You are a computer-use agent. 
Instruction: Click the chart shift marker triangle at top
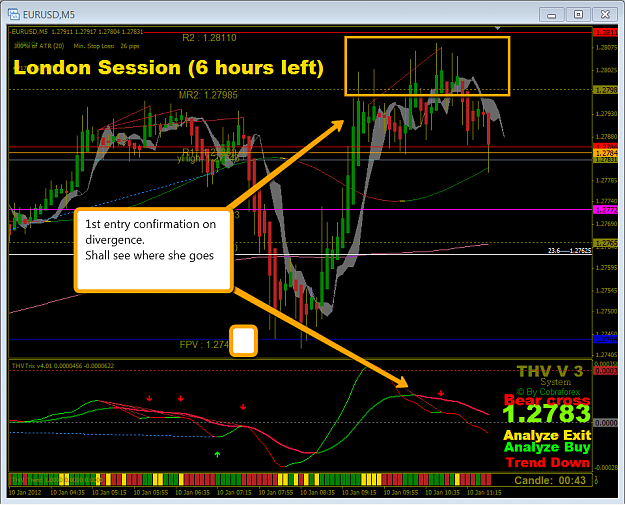click(497, 28)
